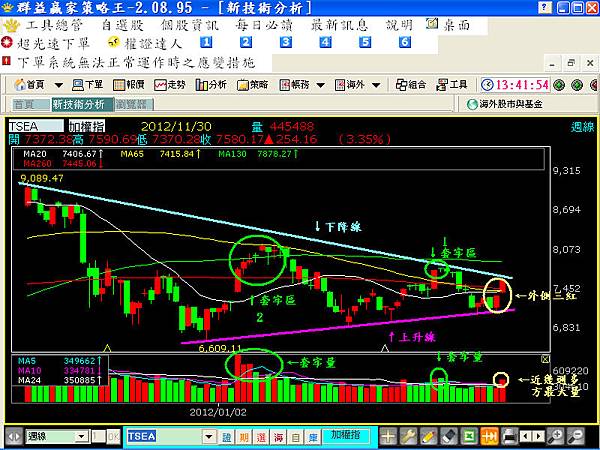
Task: Open the 週線 period dropdown
Action: [81, 437]
